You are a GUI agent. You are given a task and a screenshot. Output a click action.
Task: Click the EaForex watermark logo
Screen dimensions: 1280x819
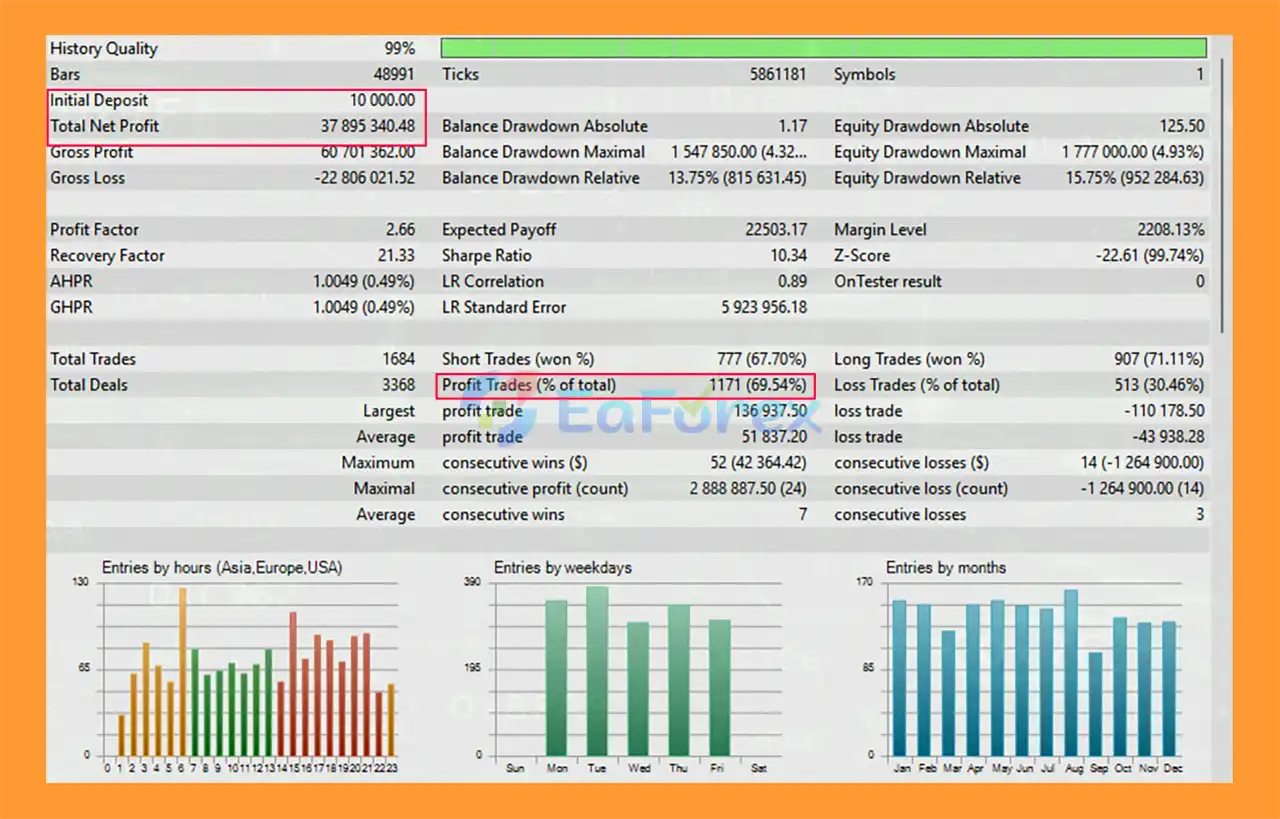point(640,416)
